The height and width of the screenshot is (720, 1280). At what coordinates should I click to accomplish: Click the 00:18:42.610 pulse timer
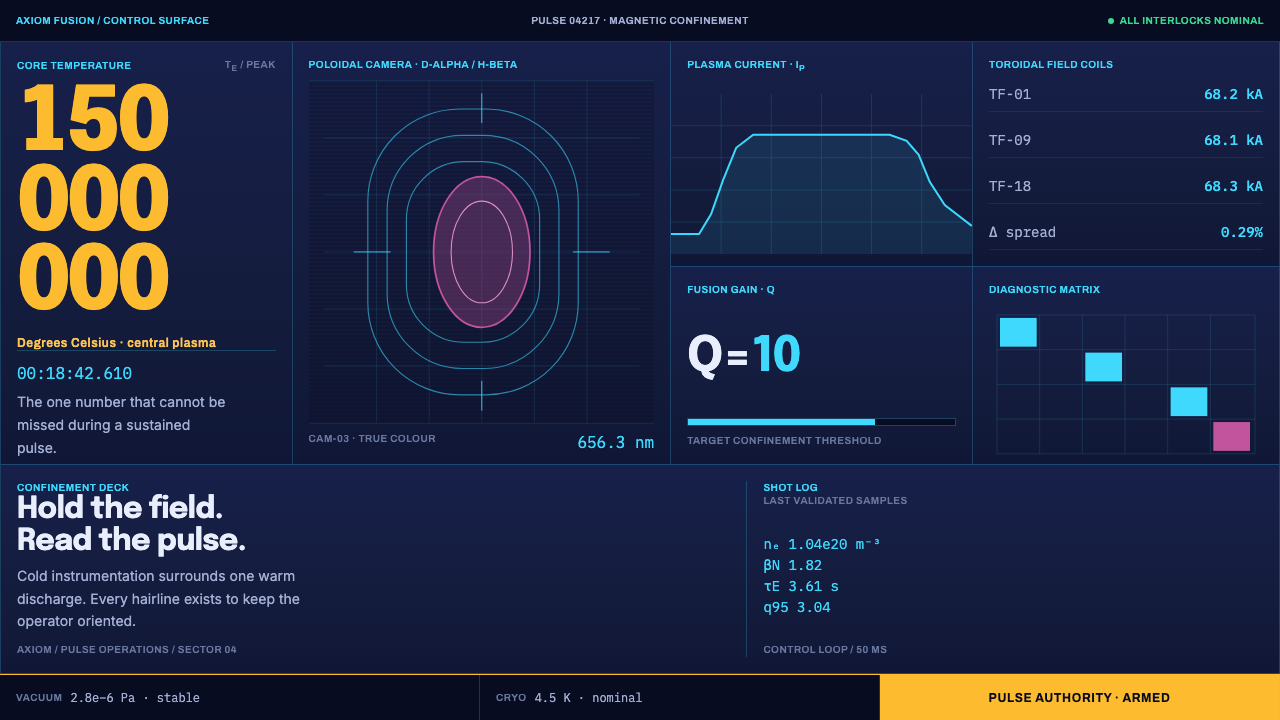point(75,374)
